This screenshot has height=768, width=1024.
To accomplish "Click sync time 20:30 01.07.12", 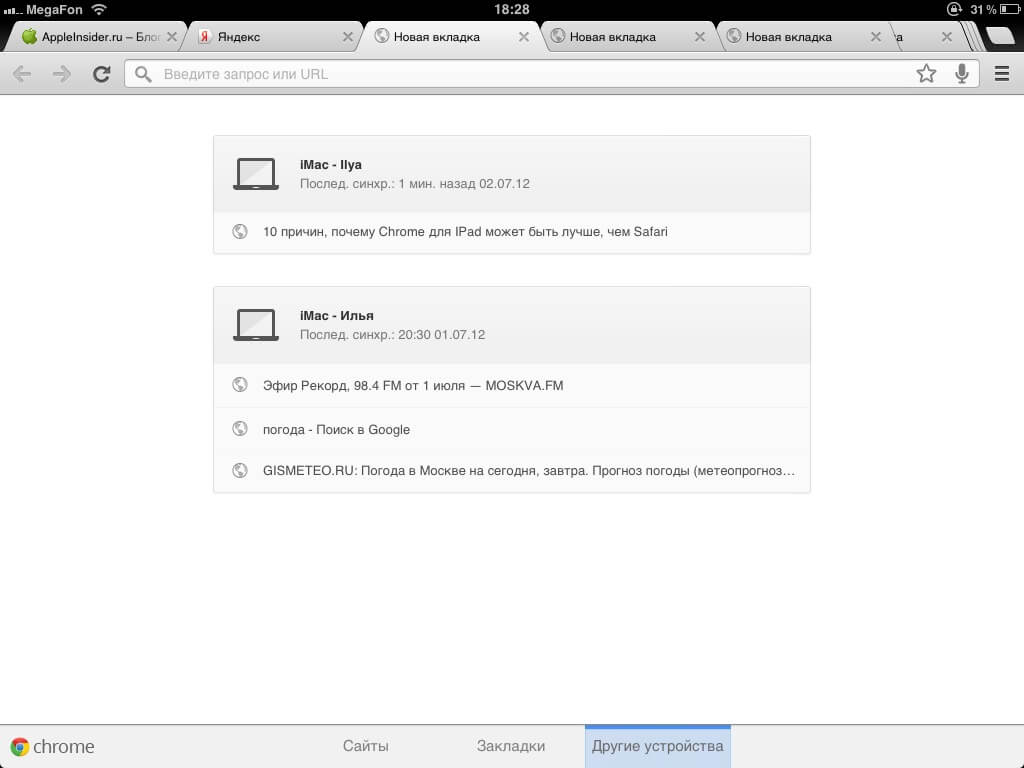I will coord(441,334).
